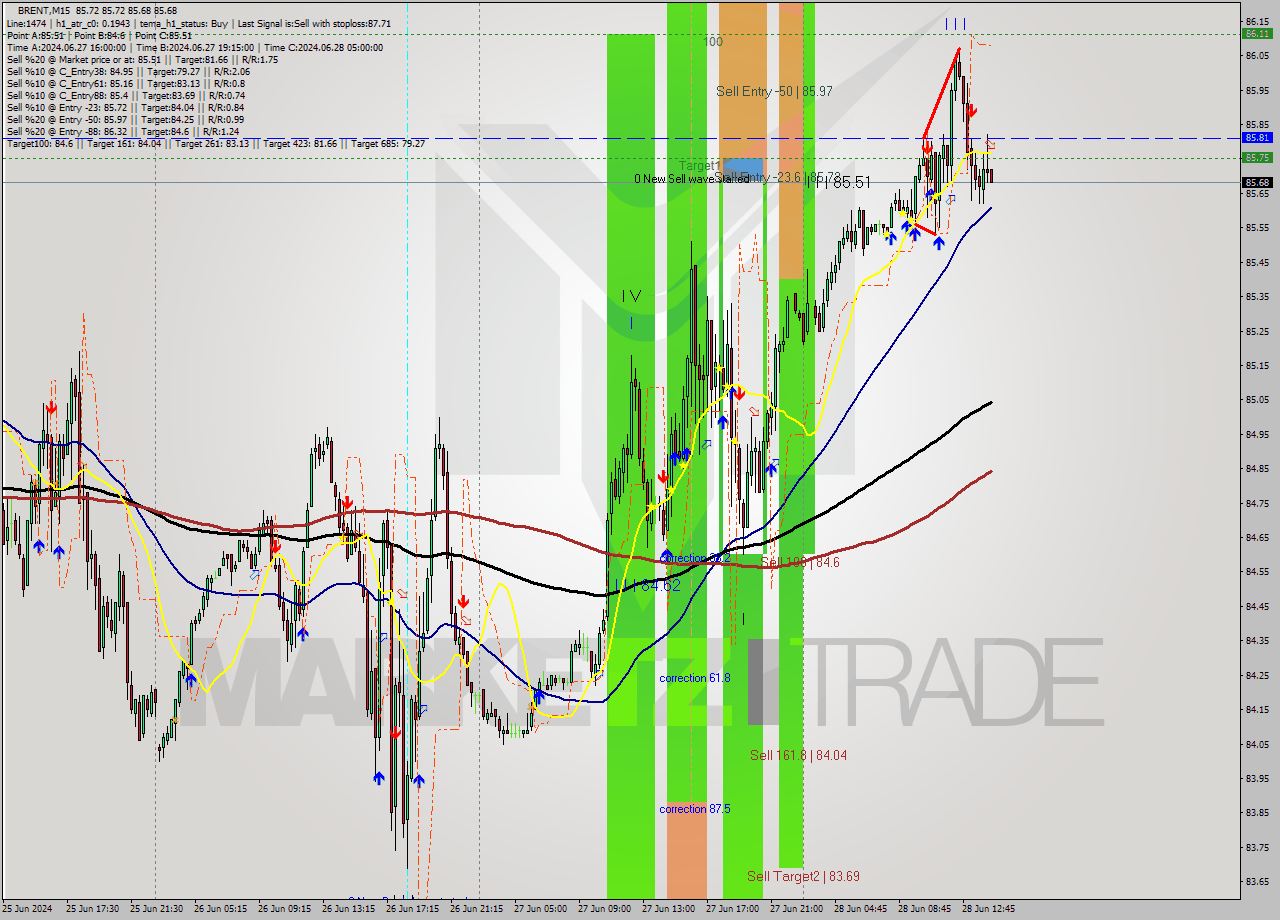This screenshot has height=920, width=1280.
Task: Click the '26 Jun 21:15' time axis label
Action: pyautogui.click(x=476, y=909)
